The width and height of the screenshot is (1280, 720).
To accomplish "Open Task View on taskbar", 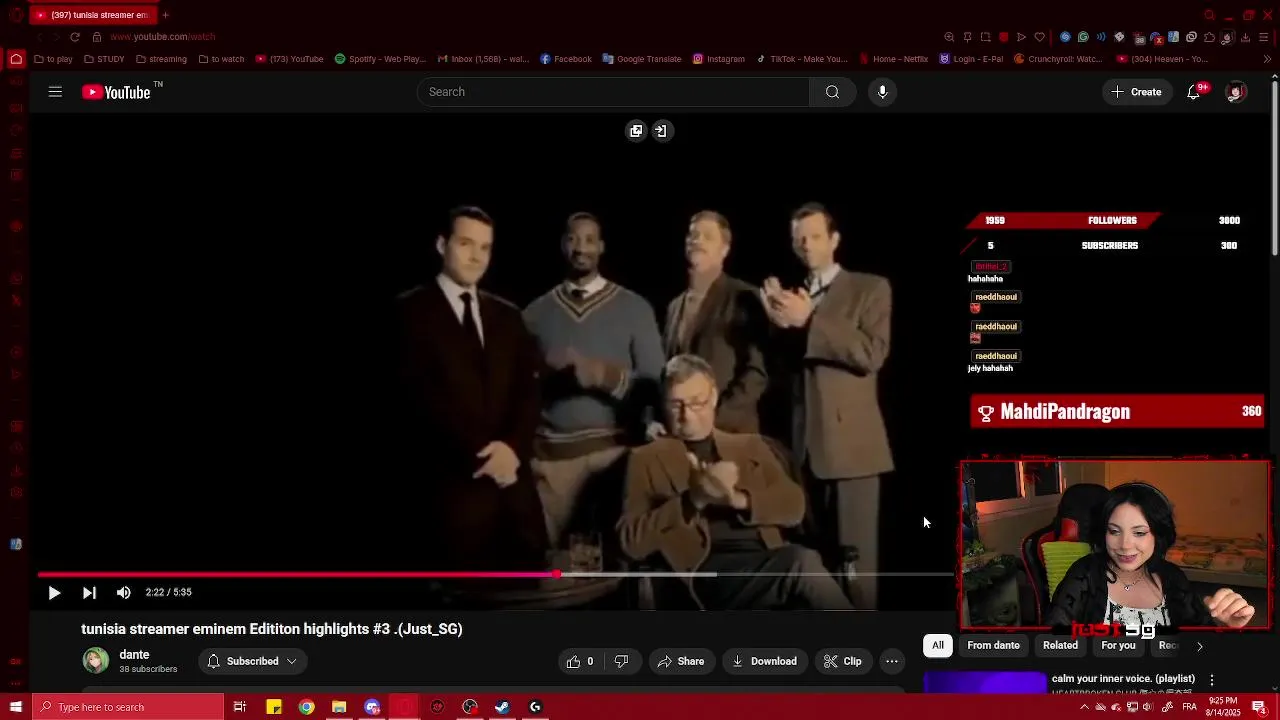I will (240, 707).
